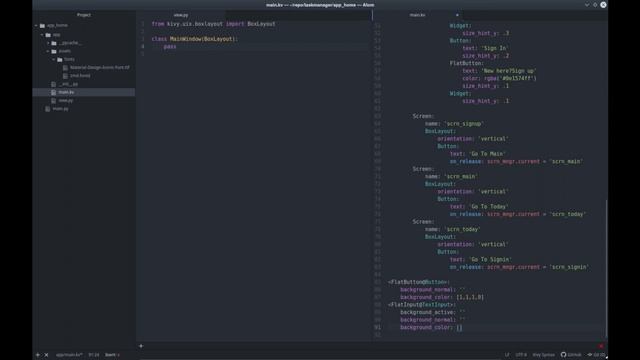Viewport: 640px width, 360px height.
Task: Click the text: 'Go To Signin' line
Action: [480, 260]
